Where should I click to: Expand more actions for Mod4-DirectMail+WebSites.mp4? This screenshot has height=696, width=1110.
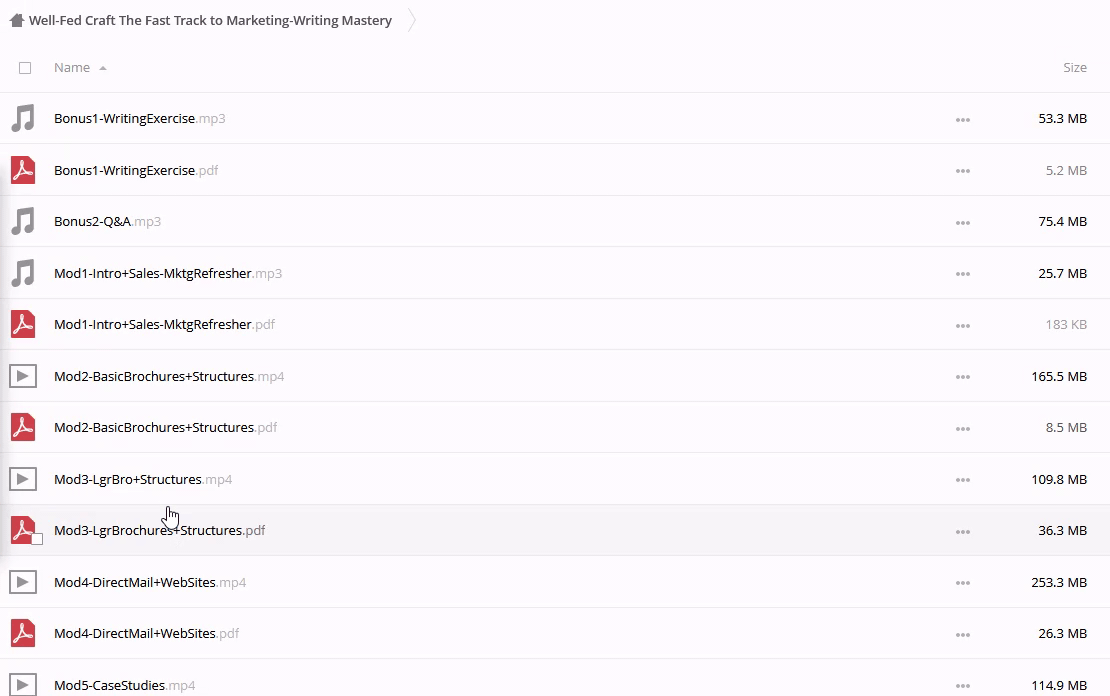pyautogui.click(x=962, y=582)
